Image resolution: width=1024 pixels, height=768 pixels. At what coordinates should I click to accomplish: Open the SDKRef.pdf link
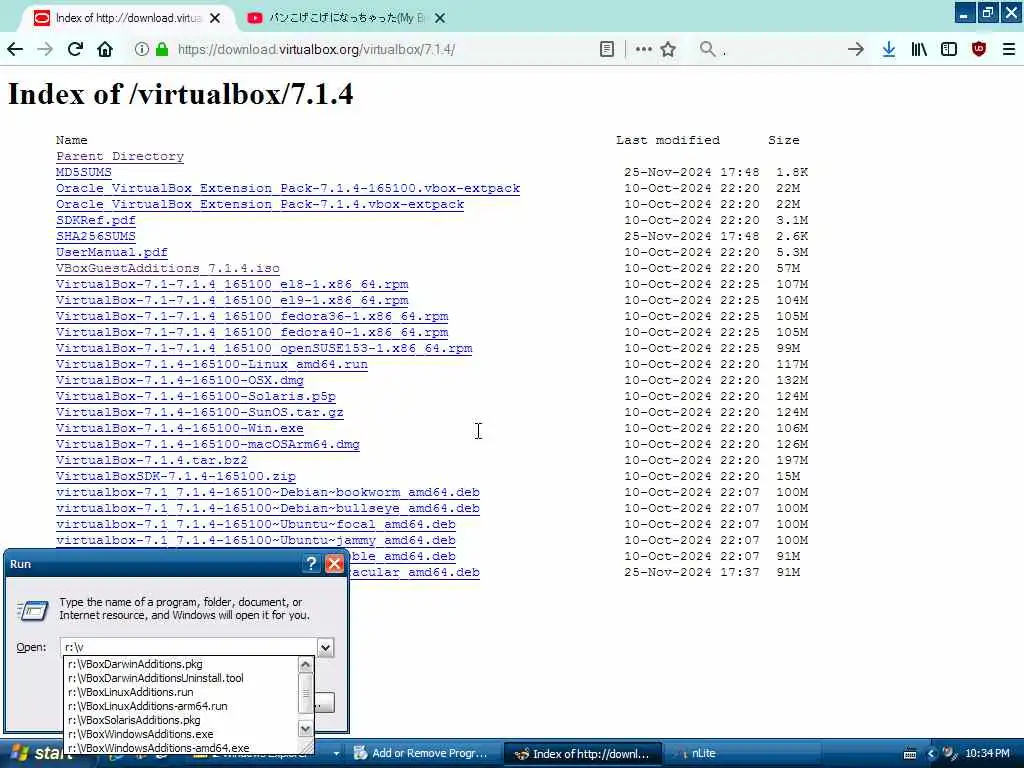[96, 220]
